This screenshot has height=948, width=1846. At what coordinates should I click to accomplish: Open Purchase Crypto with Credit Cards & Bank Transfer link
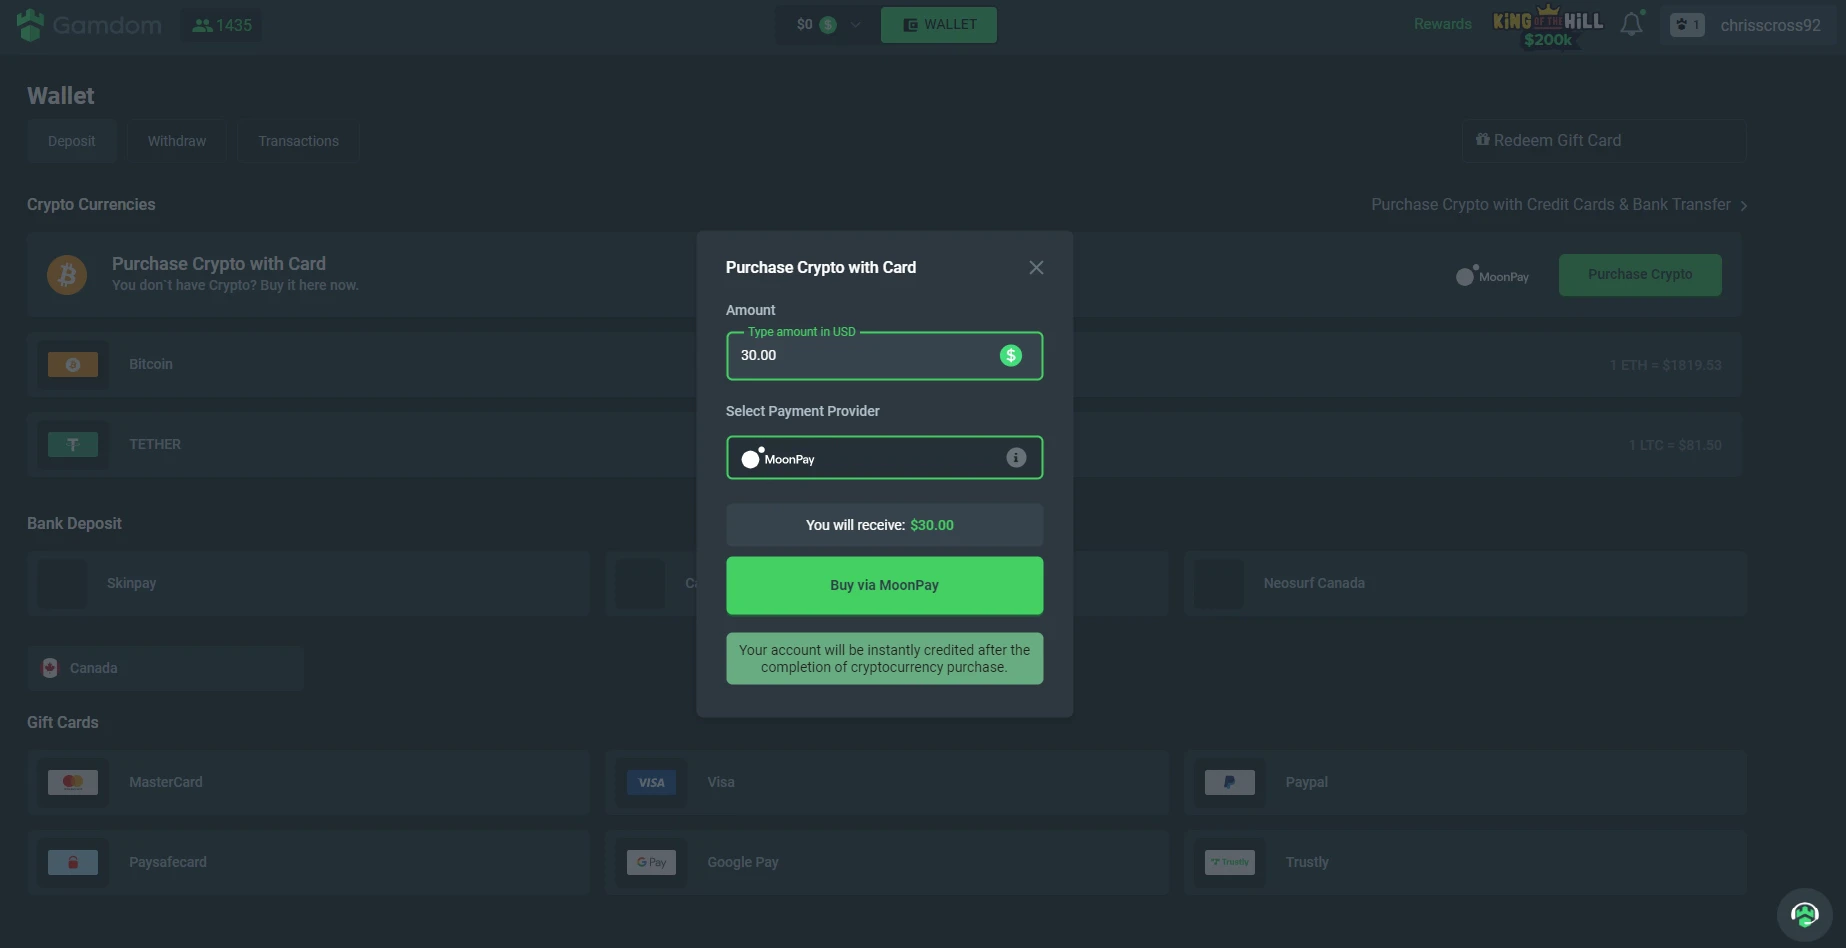[x=1560, y=205]
